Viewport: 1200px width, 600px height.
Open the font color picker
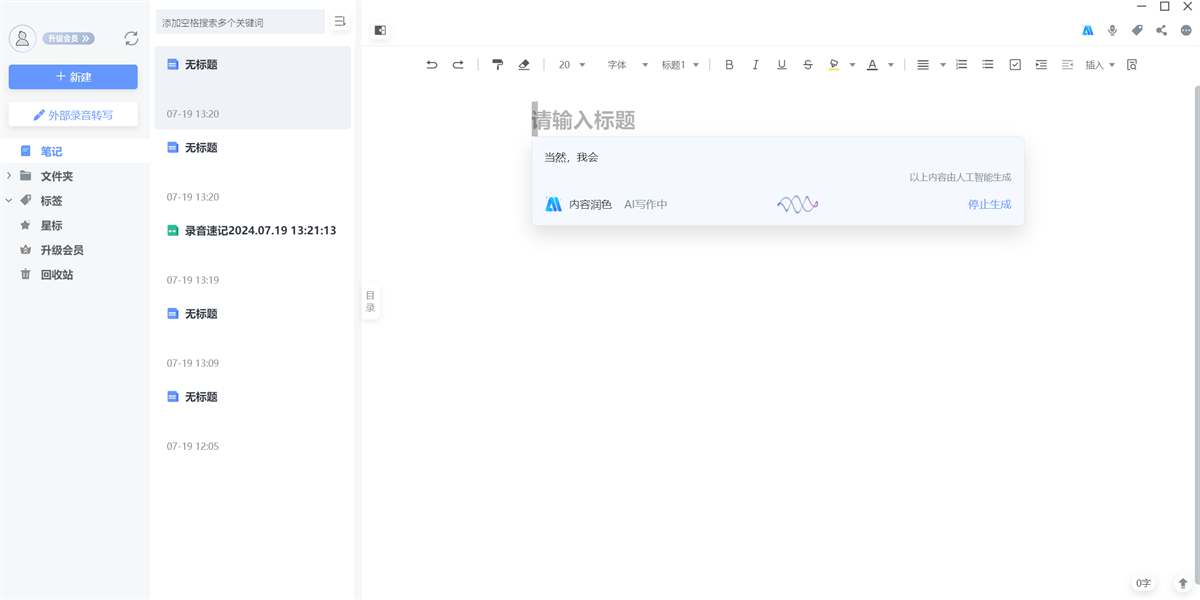(873, 64)
